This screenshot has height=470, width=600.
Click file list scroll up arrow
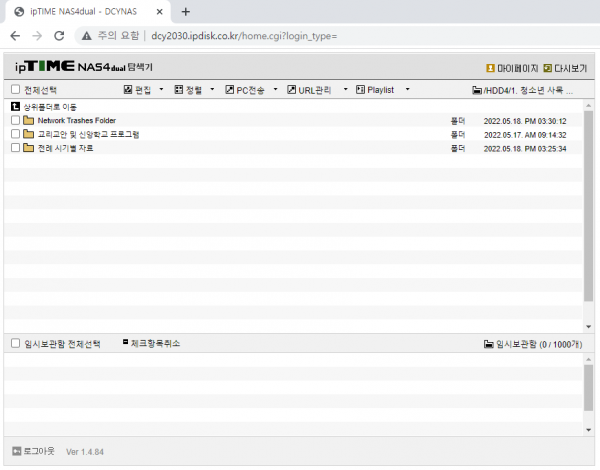tap(588, 105)
